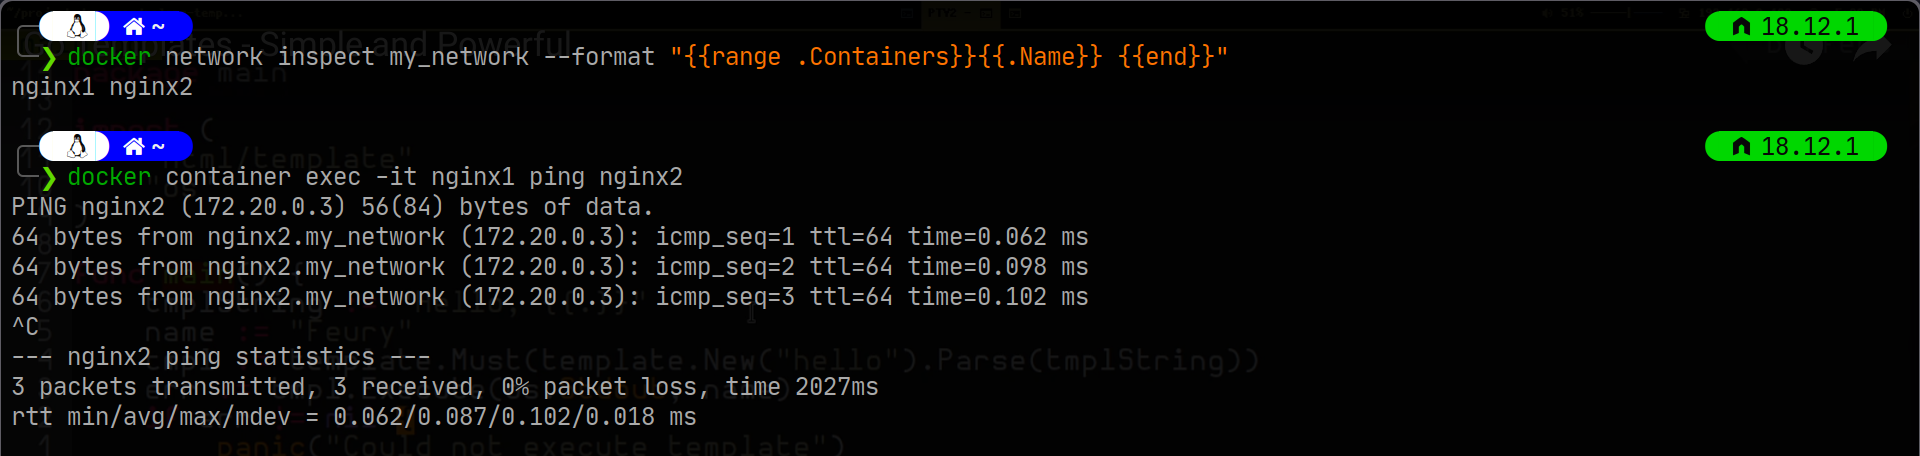Click the Tux penguin icon in the second prompt
Image resolution: width=1920 pixels, height=456 pixels.
pos(77,147)
